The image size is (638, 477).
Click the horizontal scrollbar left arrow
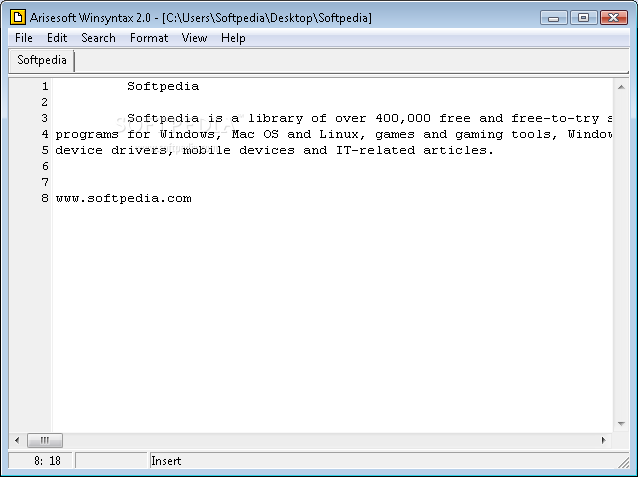[17, 440]
